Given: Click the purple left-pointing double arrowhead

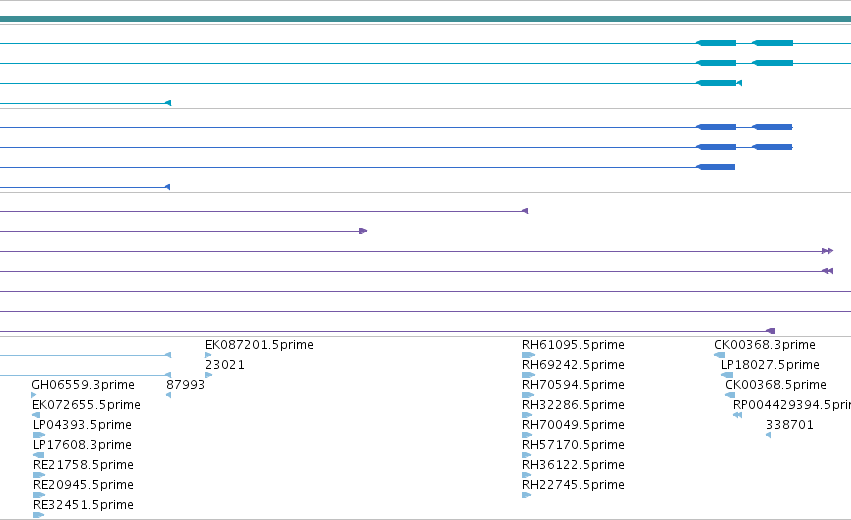Looking at the screenshot, I should 827,271.
